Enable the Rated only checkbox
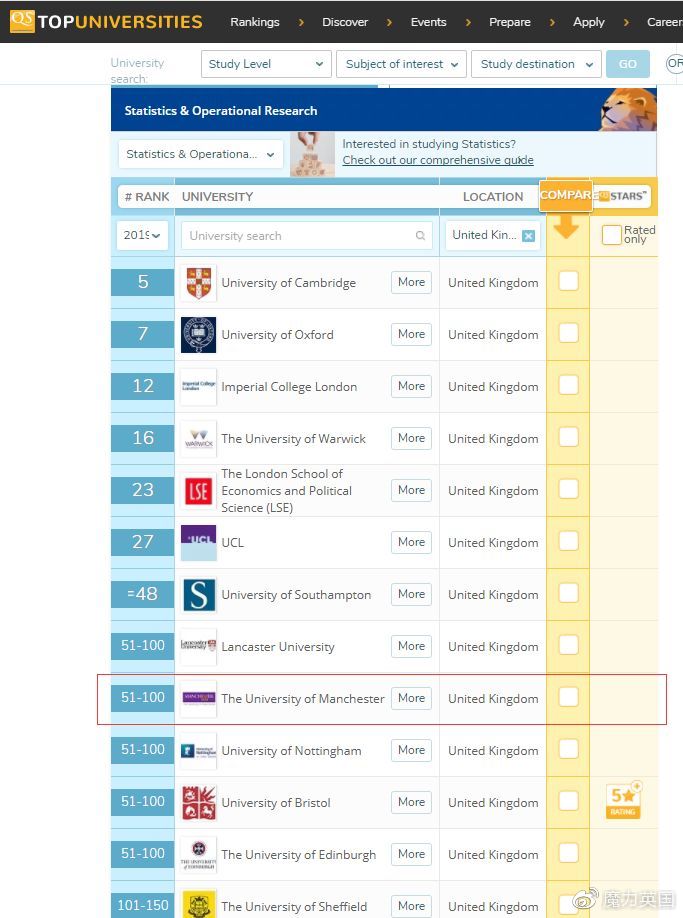Image resolution: width=683 pixels, height=918 pixels. 612,235
